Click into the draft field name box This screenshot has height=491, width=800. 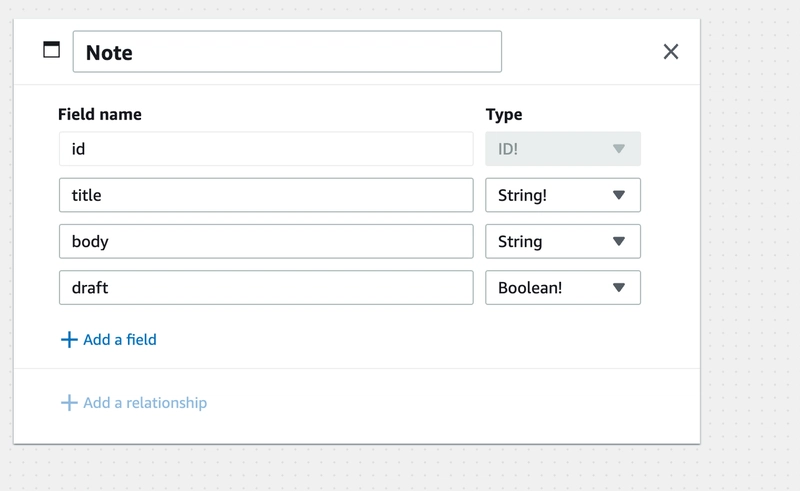266,288
